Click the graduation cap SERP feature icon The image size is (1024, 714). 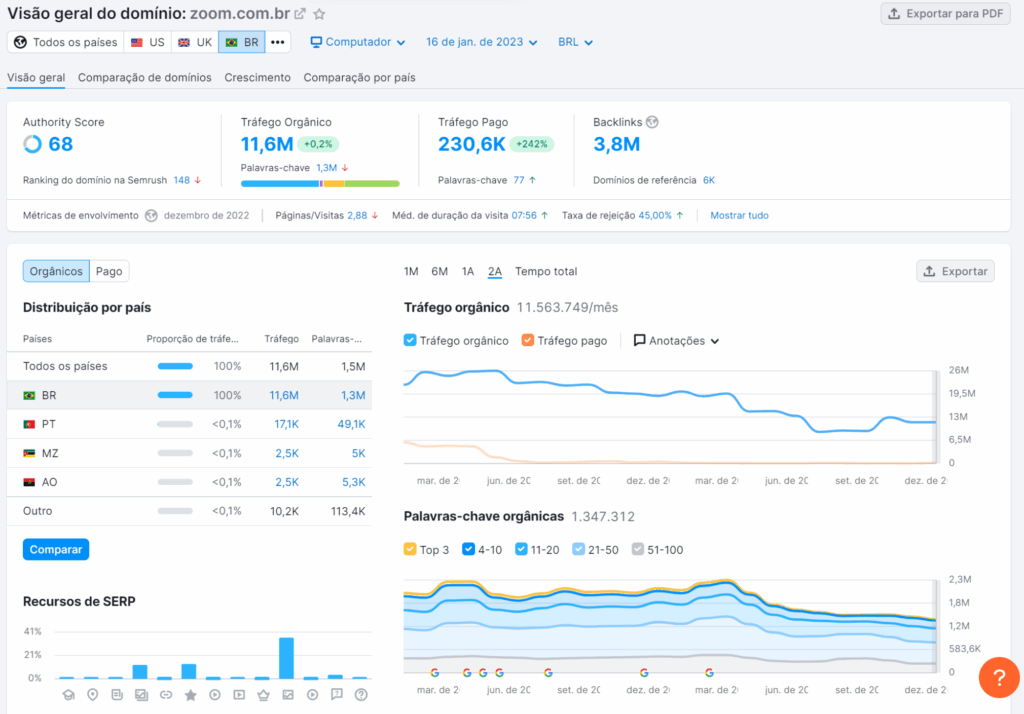pos(69,694)
